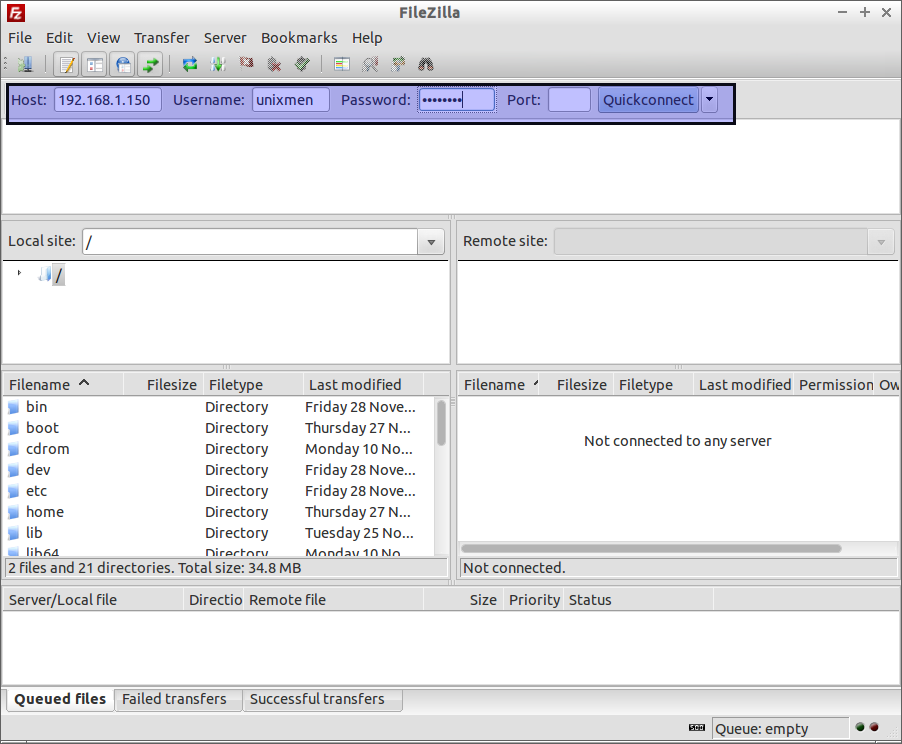The image size is (902, 744).
Task: Open the Quickconnect history dropdown arrow
Action: pyautogui.click(x=709, y=100)
